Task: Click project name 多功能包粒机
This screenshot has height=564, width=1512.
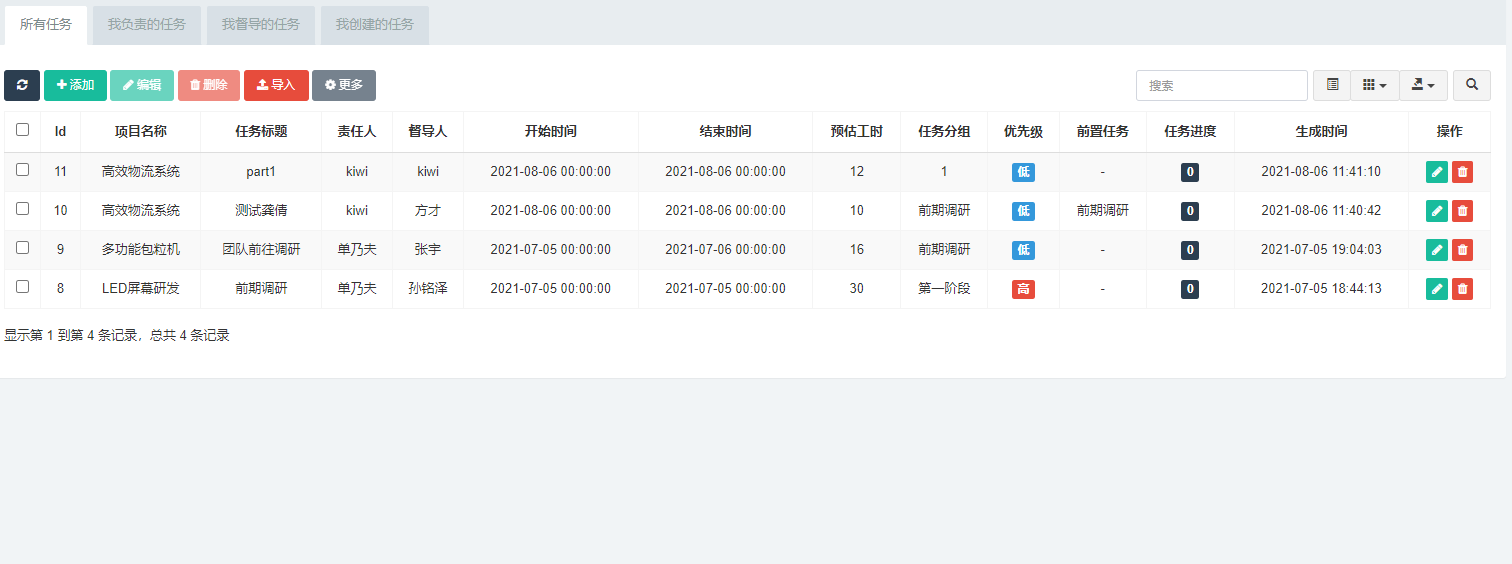Action: pos(141,249)
